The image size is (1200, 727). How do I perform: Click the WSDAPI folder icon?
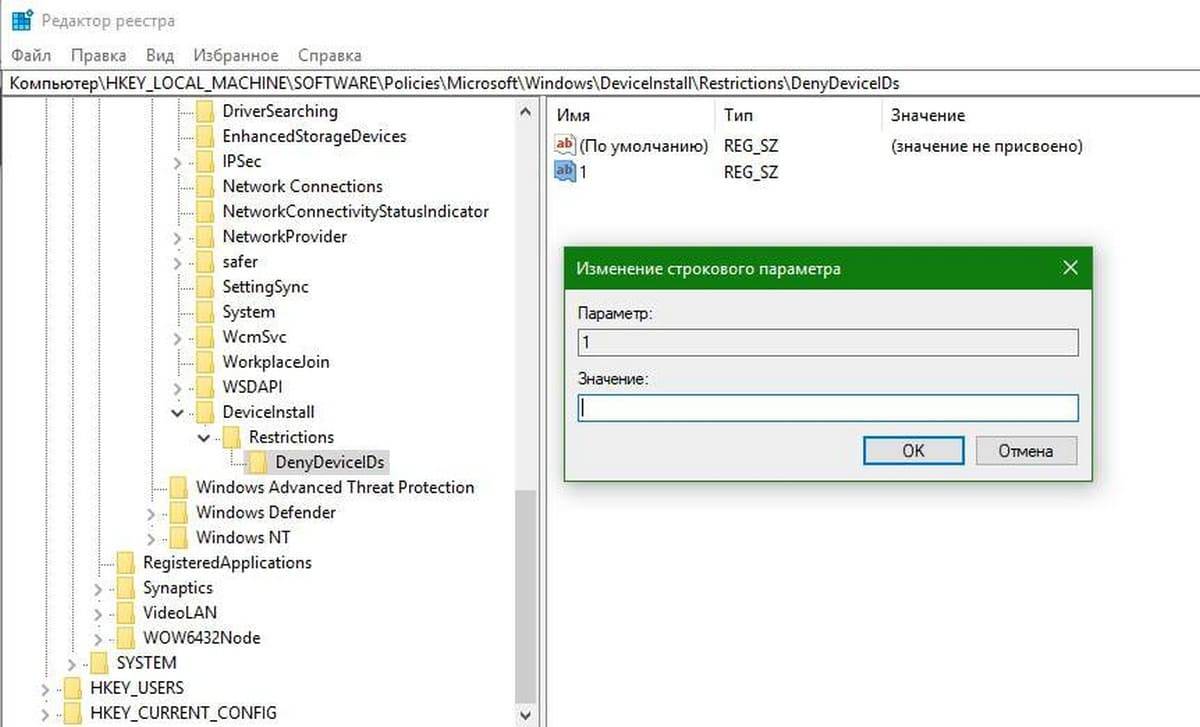tap(205, 386)
